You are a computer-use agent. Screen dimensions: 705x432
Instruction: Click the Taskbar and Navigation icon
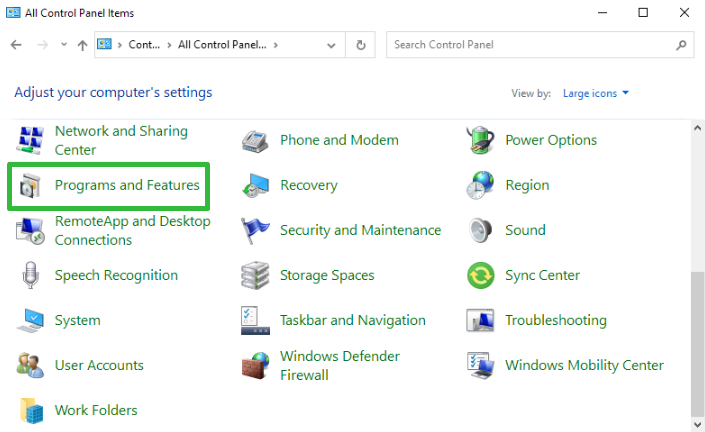point(255,321)
